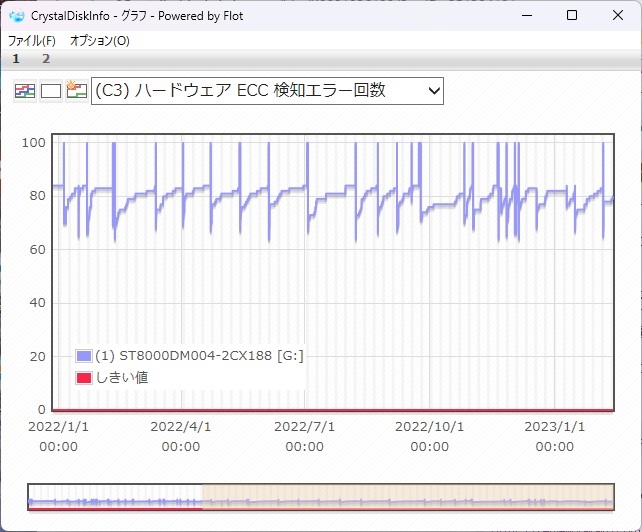This screenshot has width=642, height=532.
Task: Select disk tab 1
Action: [16, 59]
